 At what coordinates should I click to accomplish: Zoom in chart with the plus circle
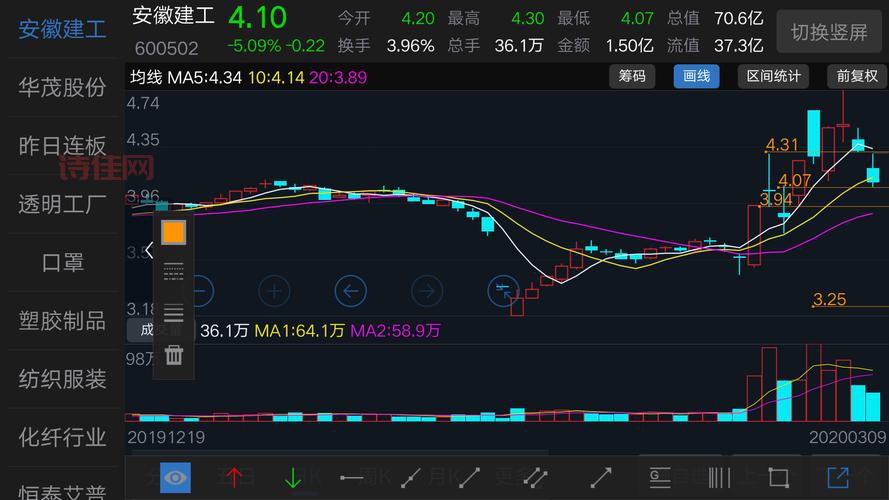pos(274,291)
